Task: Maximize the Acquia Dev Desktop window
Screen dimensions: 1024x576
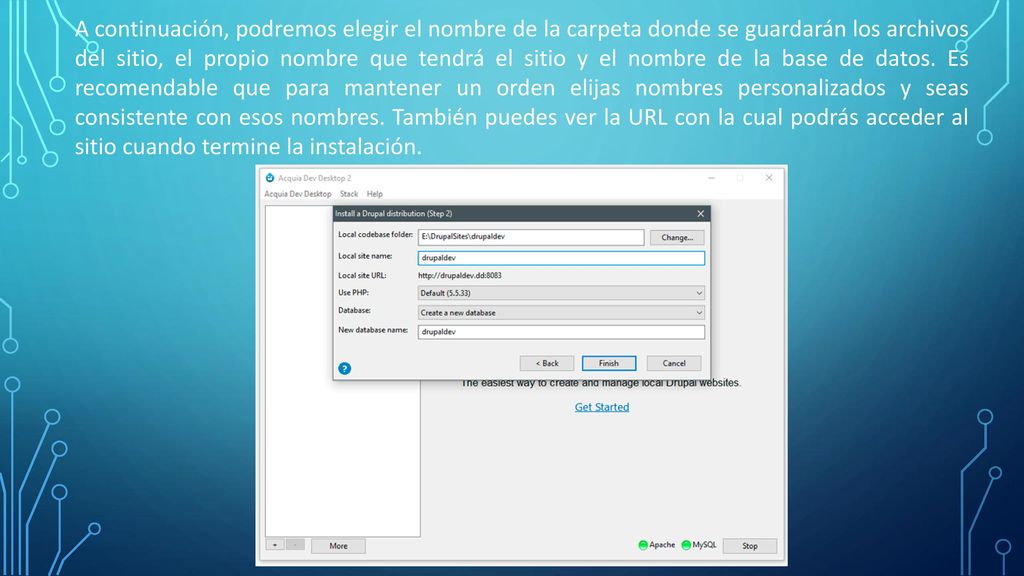Action: click(x=740, y=178)
